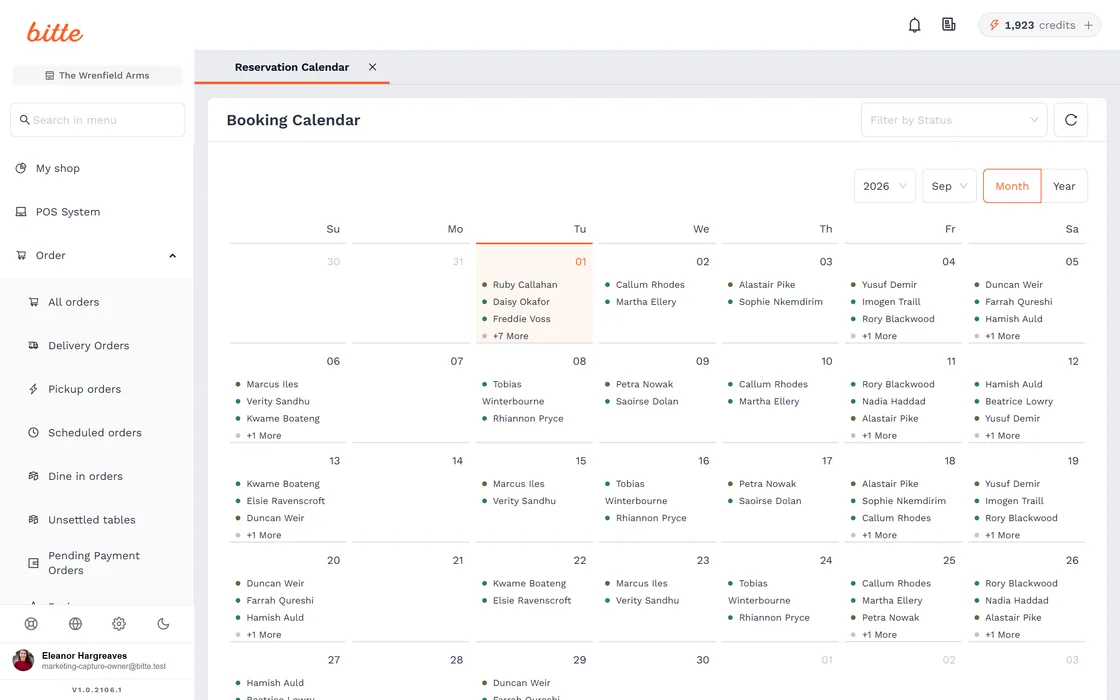Expand +1 More on September 26

[x=1003, y=634]
